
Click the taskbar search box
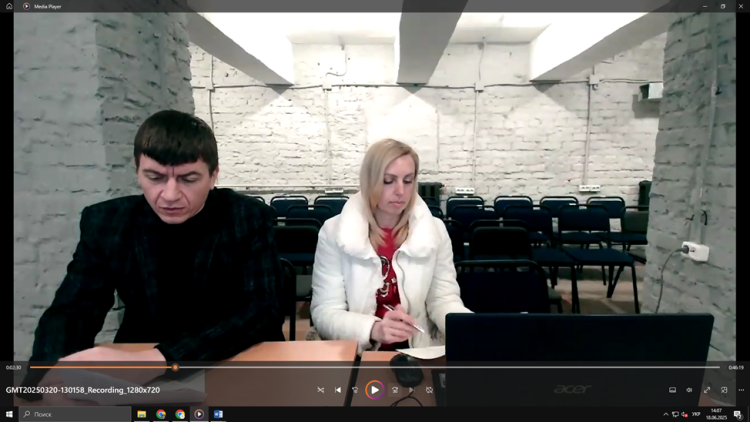coord(75,414)
